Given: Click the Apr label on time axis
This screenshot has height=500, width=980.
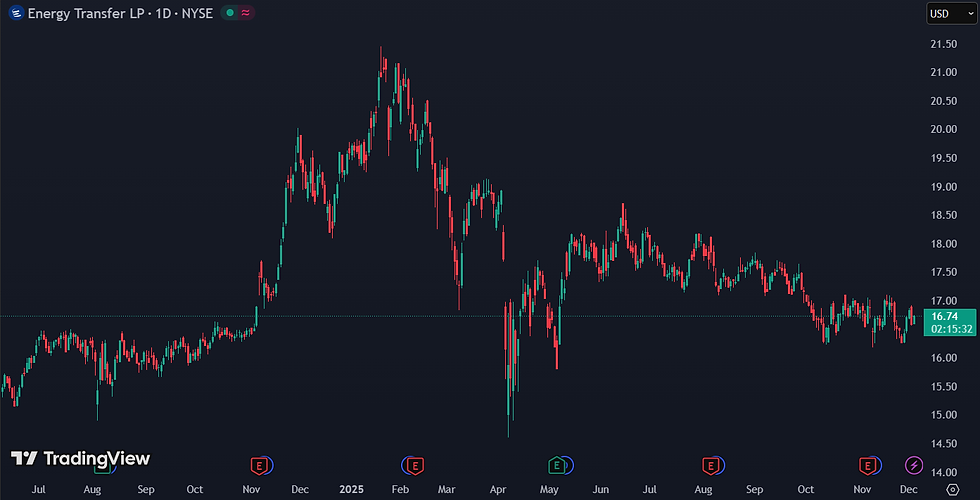Looking at the screenshot, I should coord(498,489).
